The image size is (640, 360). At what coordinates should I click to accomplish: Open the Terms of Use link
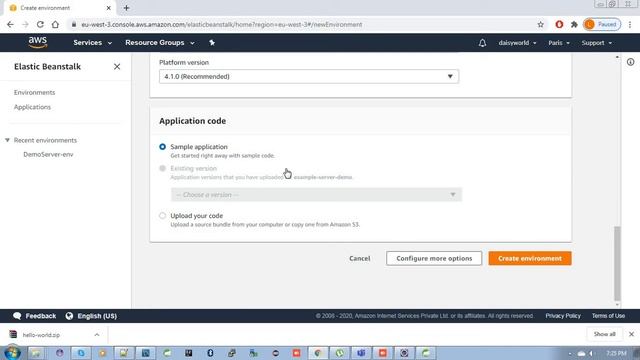[x=608, y=316]
